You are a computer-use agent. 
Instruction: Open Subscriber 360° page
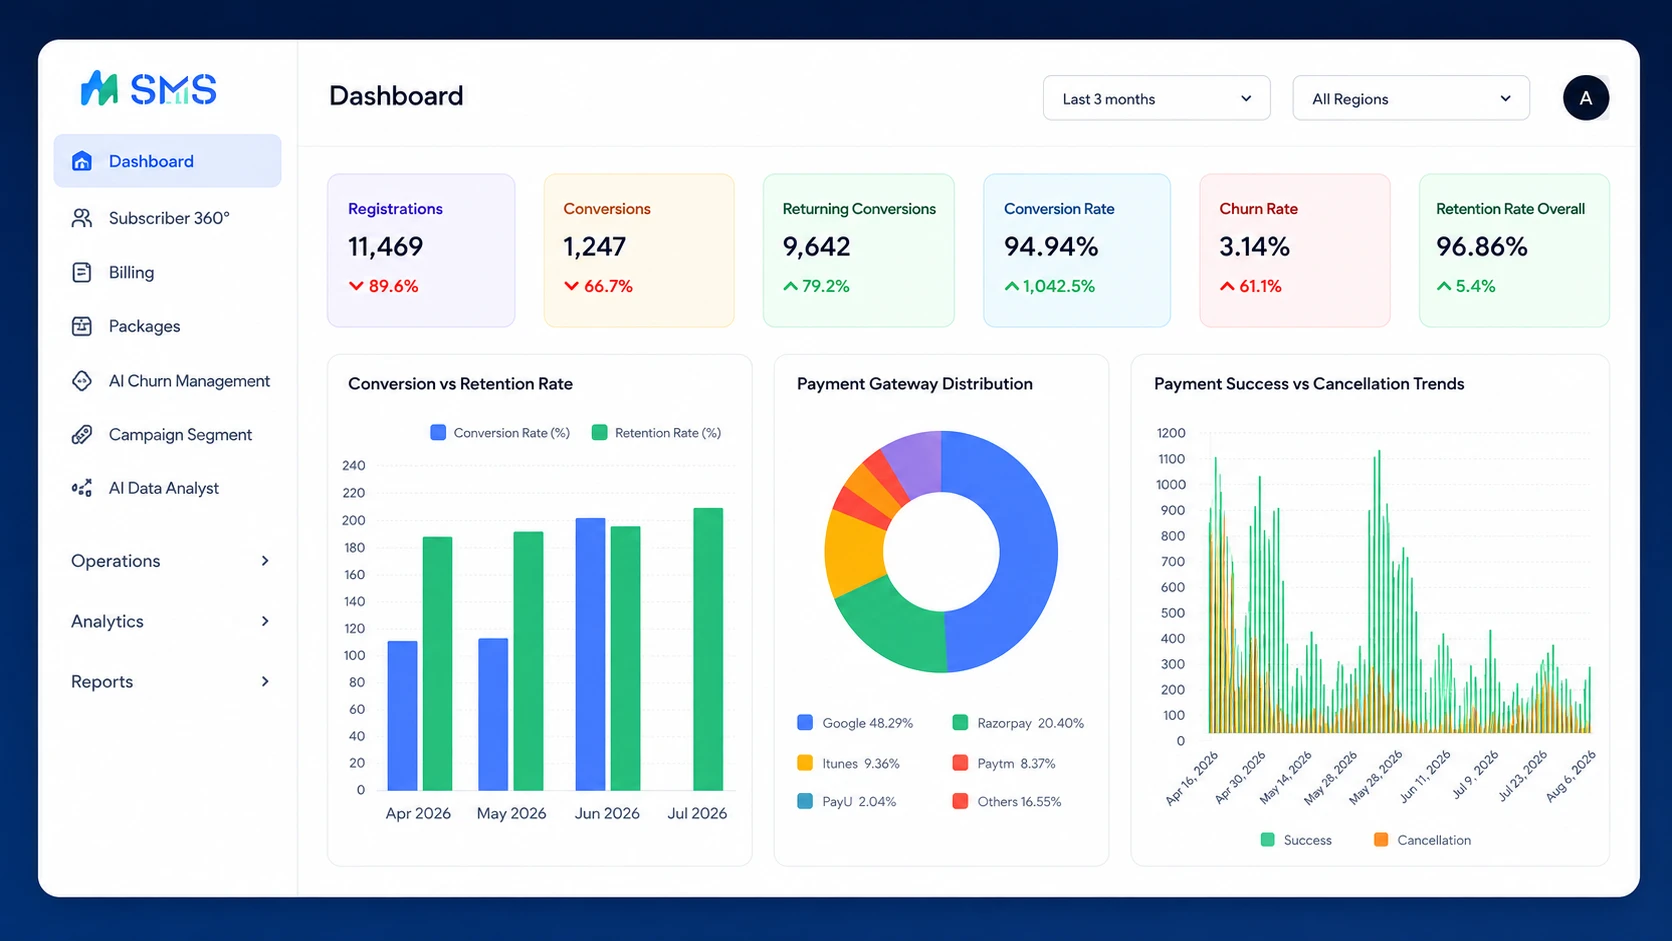[x=167, y=218]
